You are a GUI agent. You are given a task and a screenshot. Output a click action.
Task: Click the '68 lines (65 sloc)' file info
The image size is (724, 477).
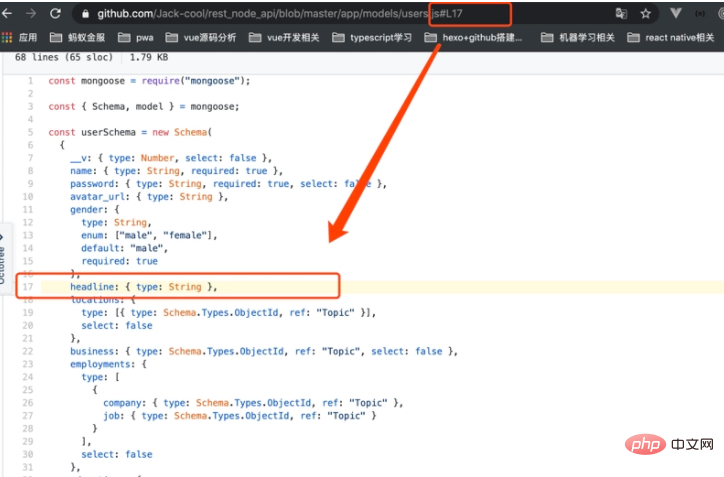64,57
